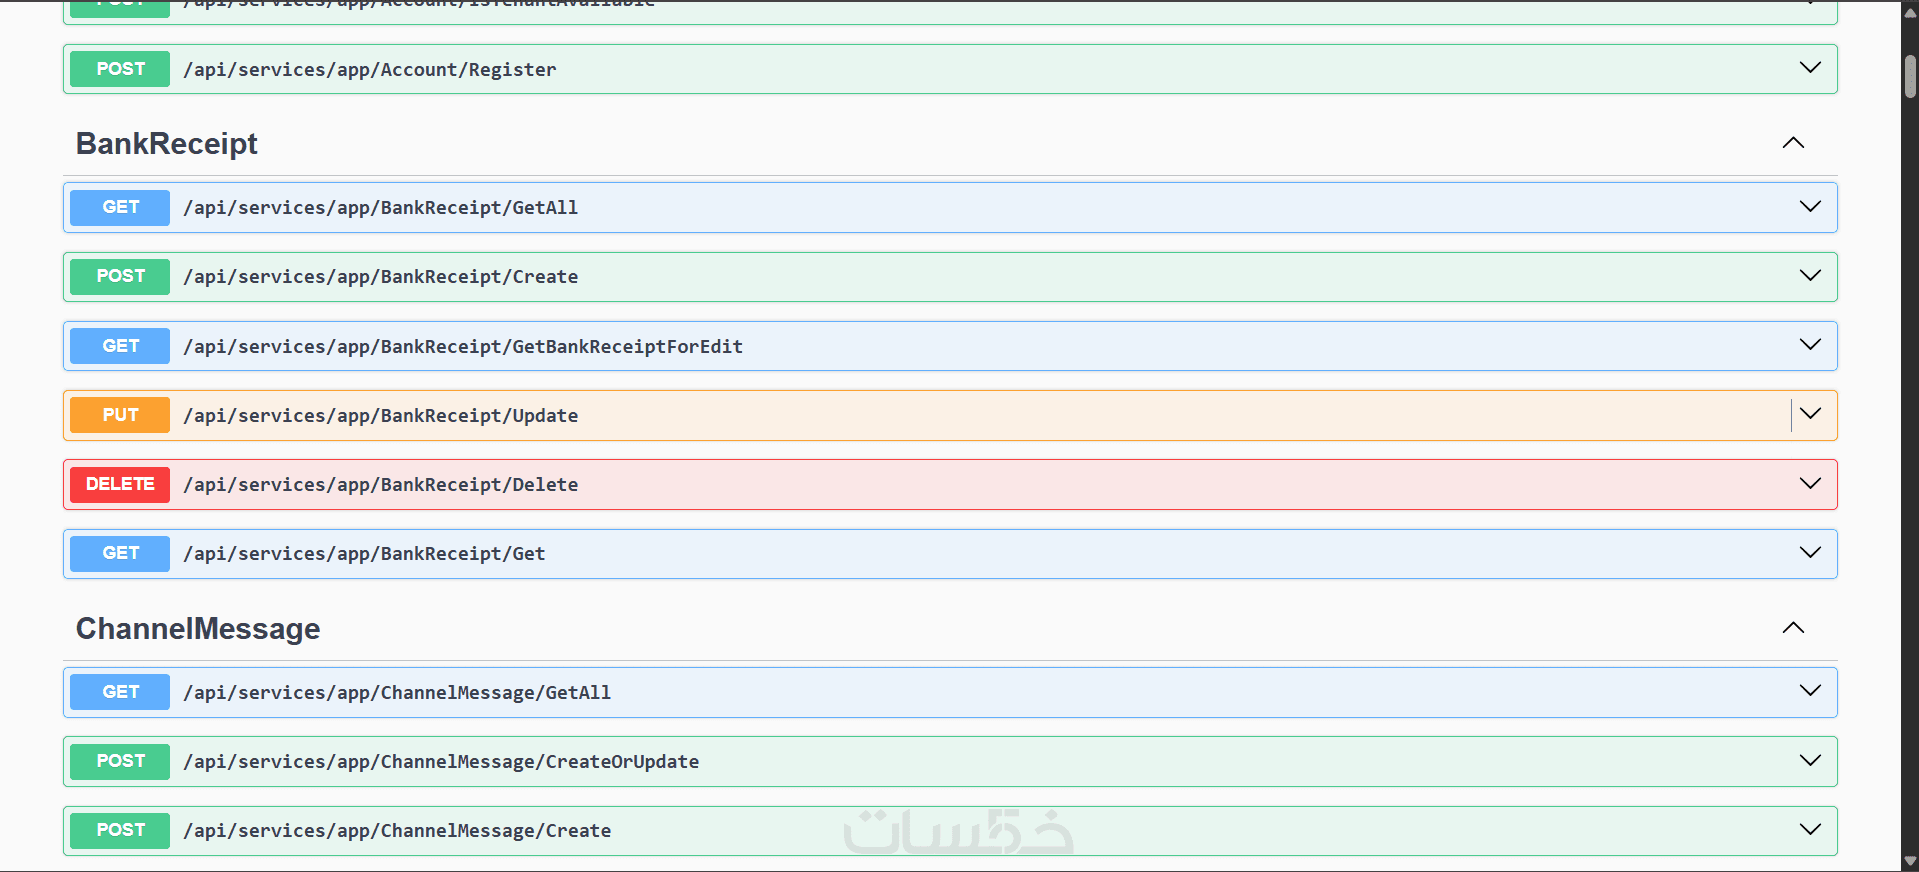Click the DELETE badge for BankReceipt/Delete

pyautogui.click(x=120, y=484)
